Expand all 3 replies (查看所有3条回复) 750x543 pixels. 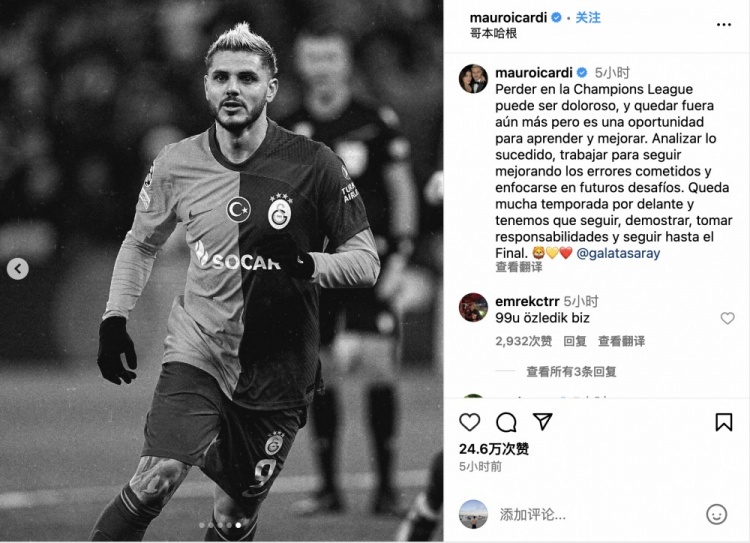pyautogui.click(x=571, y=371)
